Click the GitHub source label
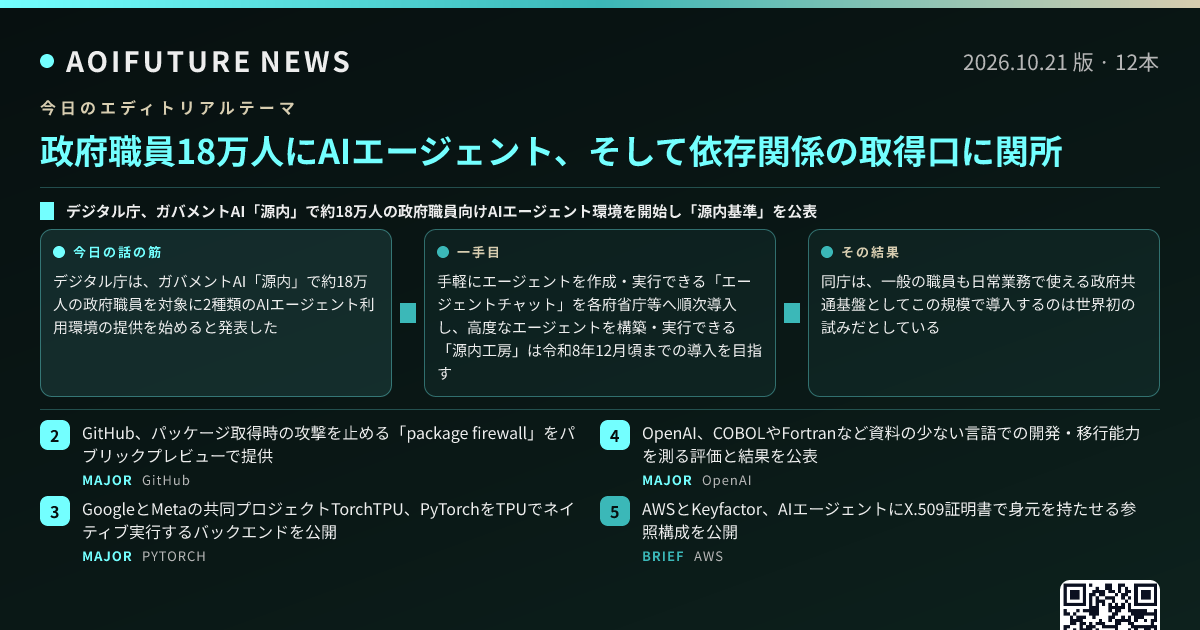Screen dimensions: 1200x630 166,480
